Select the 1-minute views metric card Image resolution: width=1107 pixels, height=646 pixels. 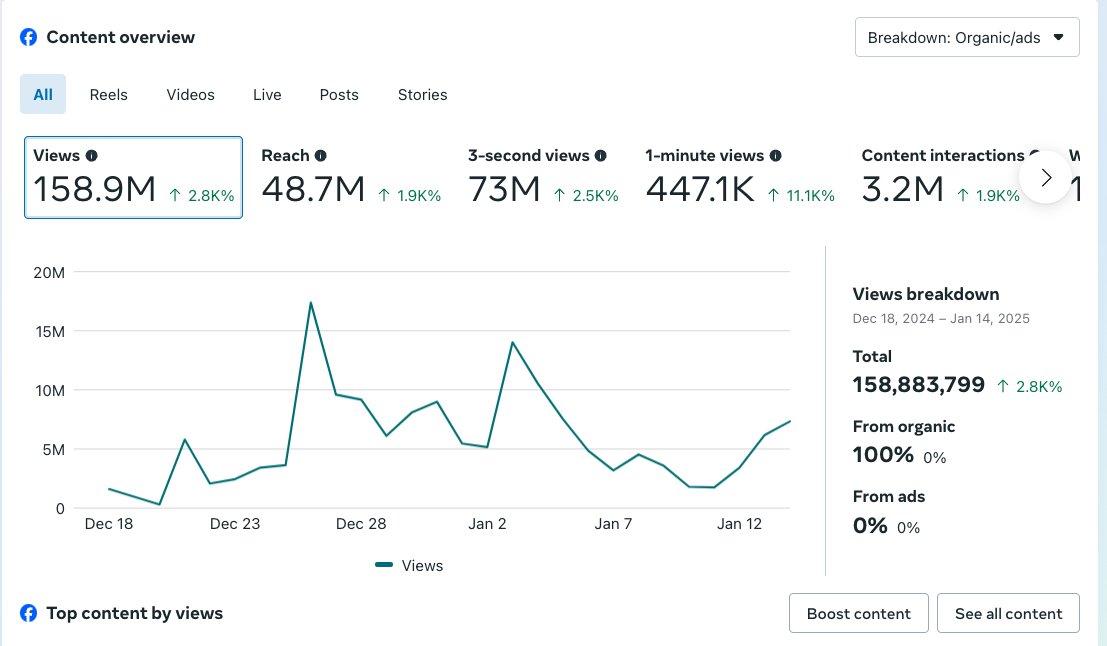tap(740, 177)
